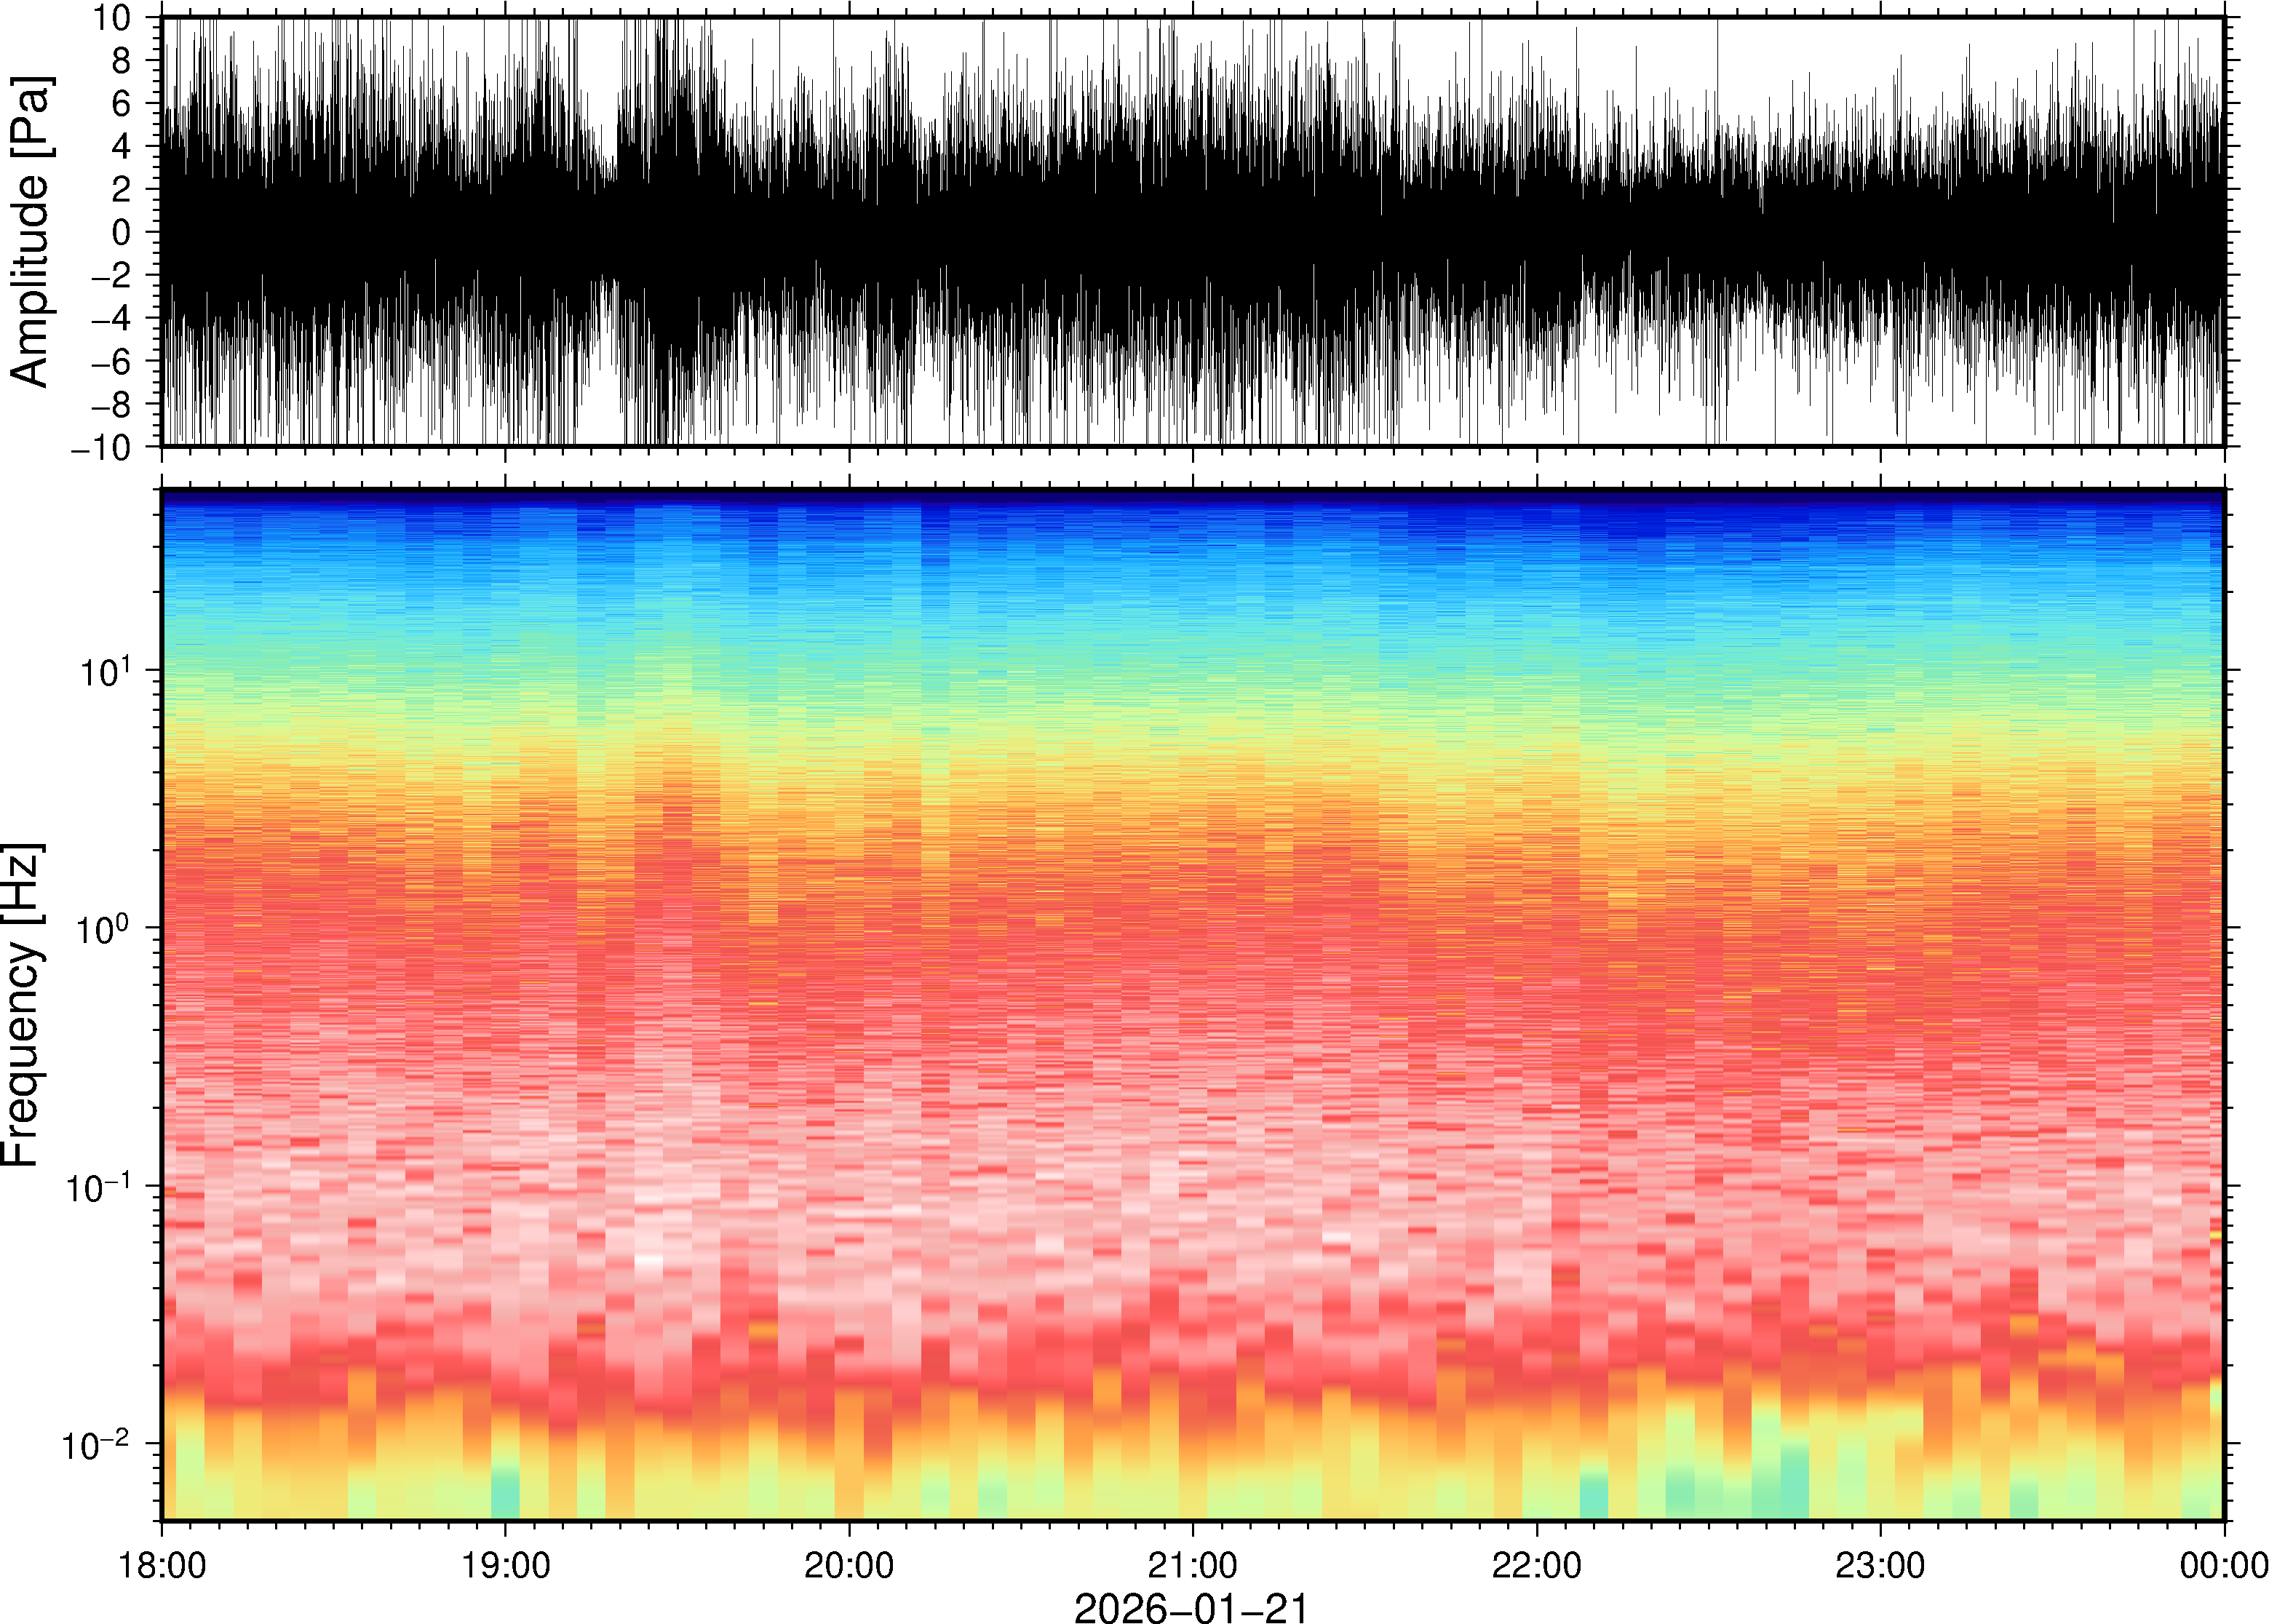
Task: Select the 19:00 time tick label
Action: coord(506,1564)
